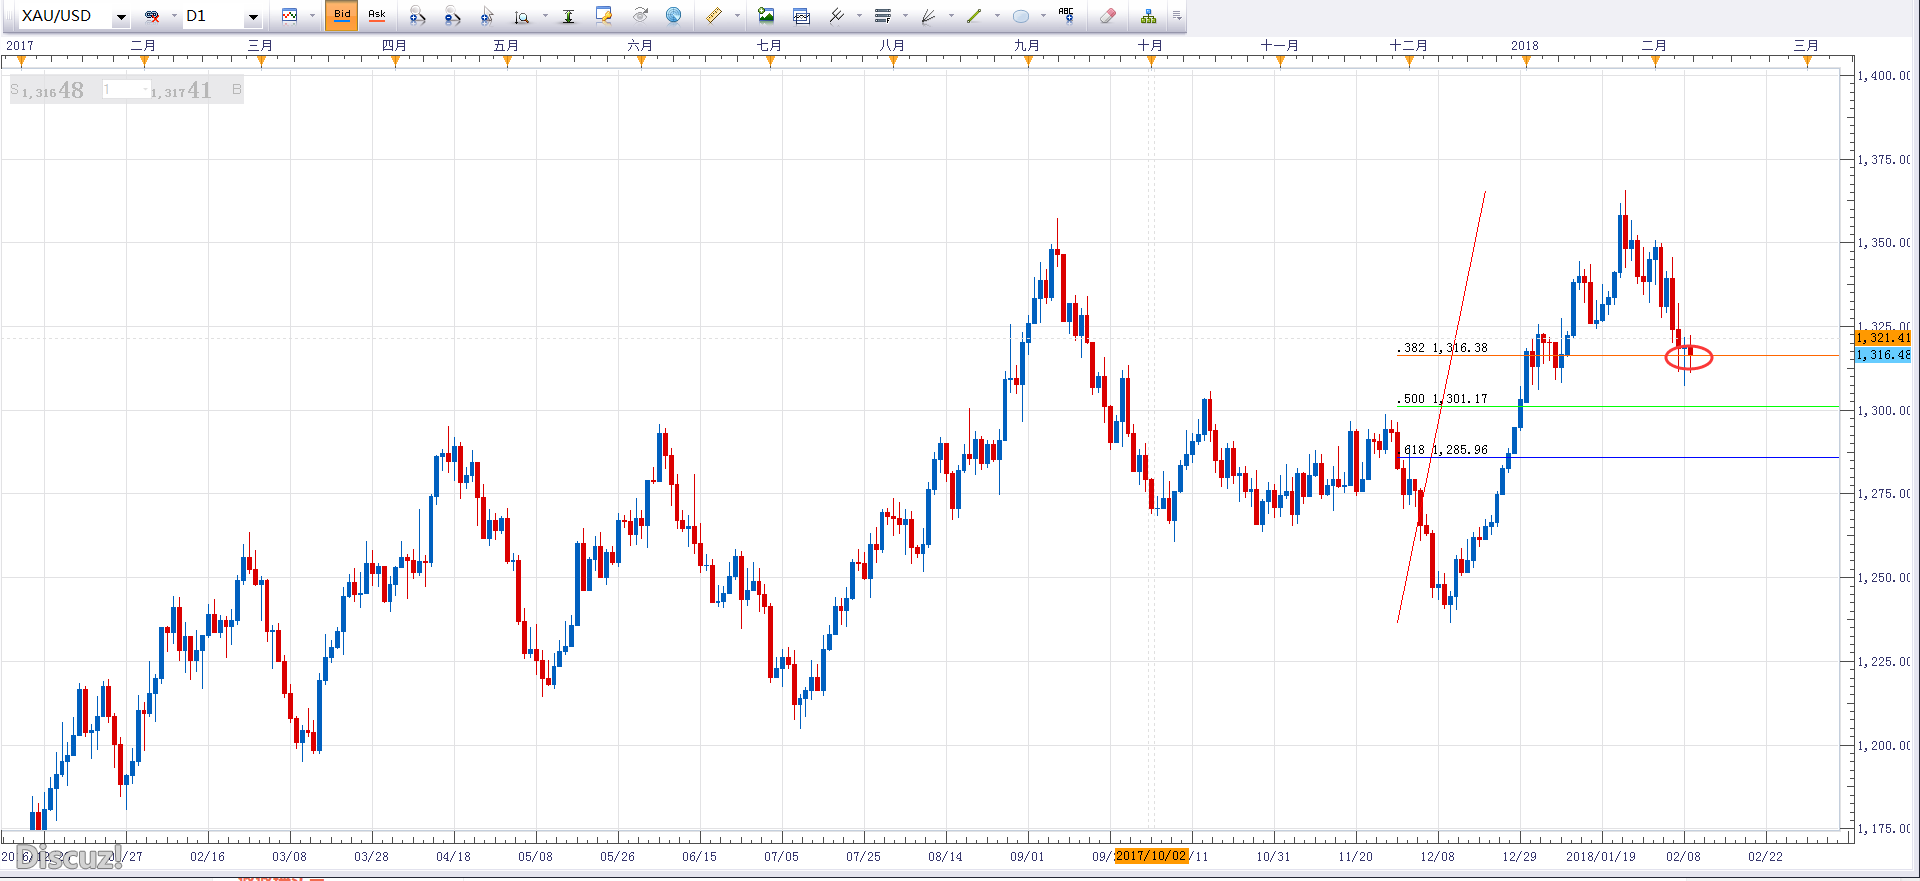1920x881 pixels.
Task: Click the hierarchy tree icon in toolbar
Action: tap(1148, 16)
